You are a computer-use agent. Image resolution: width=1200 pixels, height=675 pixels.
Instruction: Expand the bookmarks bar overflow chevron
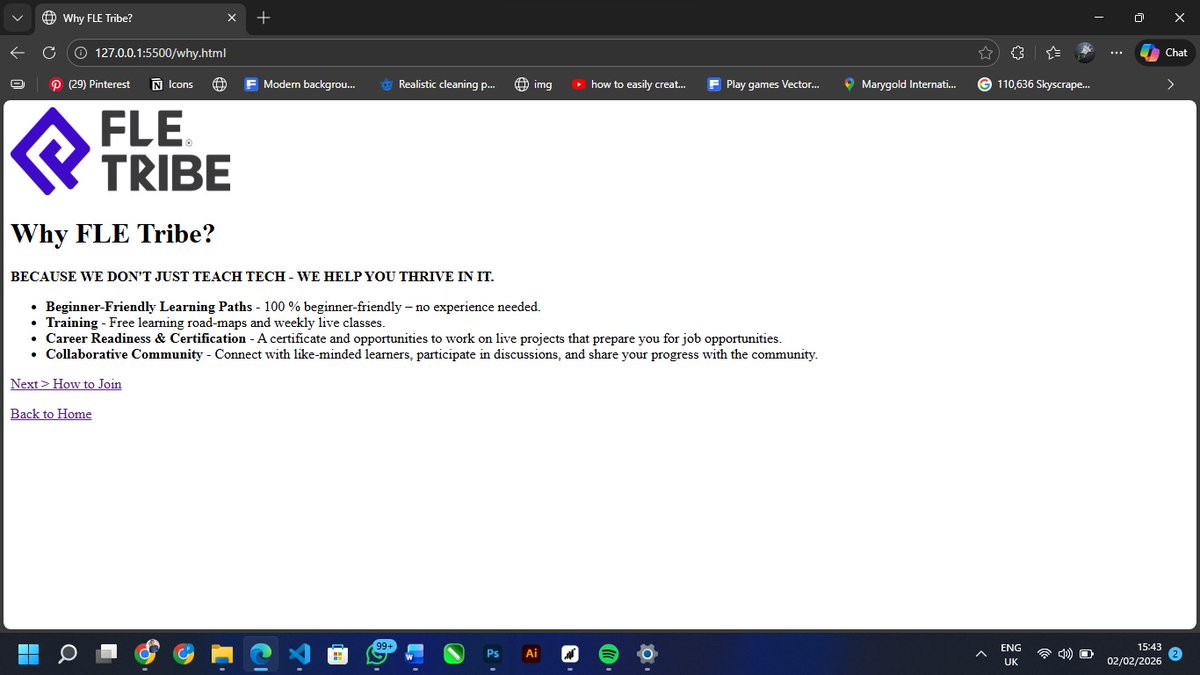pyautogui.click(x=1171, y=85)
